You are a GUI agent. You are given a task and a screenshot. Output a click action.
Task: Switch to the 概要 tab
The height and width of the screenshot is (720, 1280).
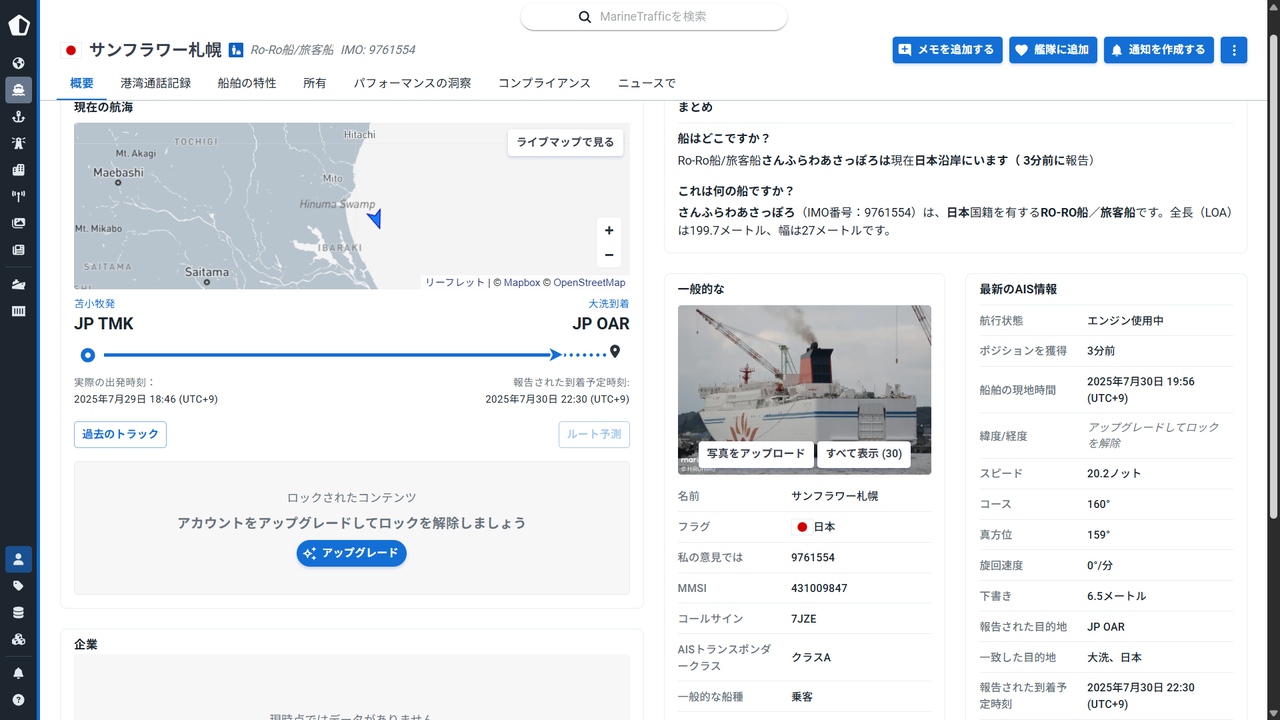[x=82, y=83]
